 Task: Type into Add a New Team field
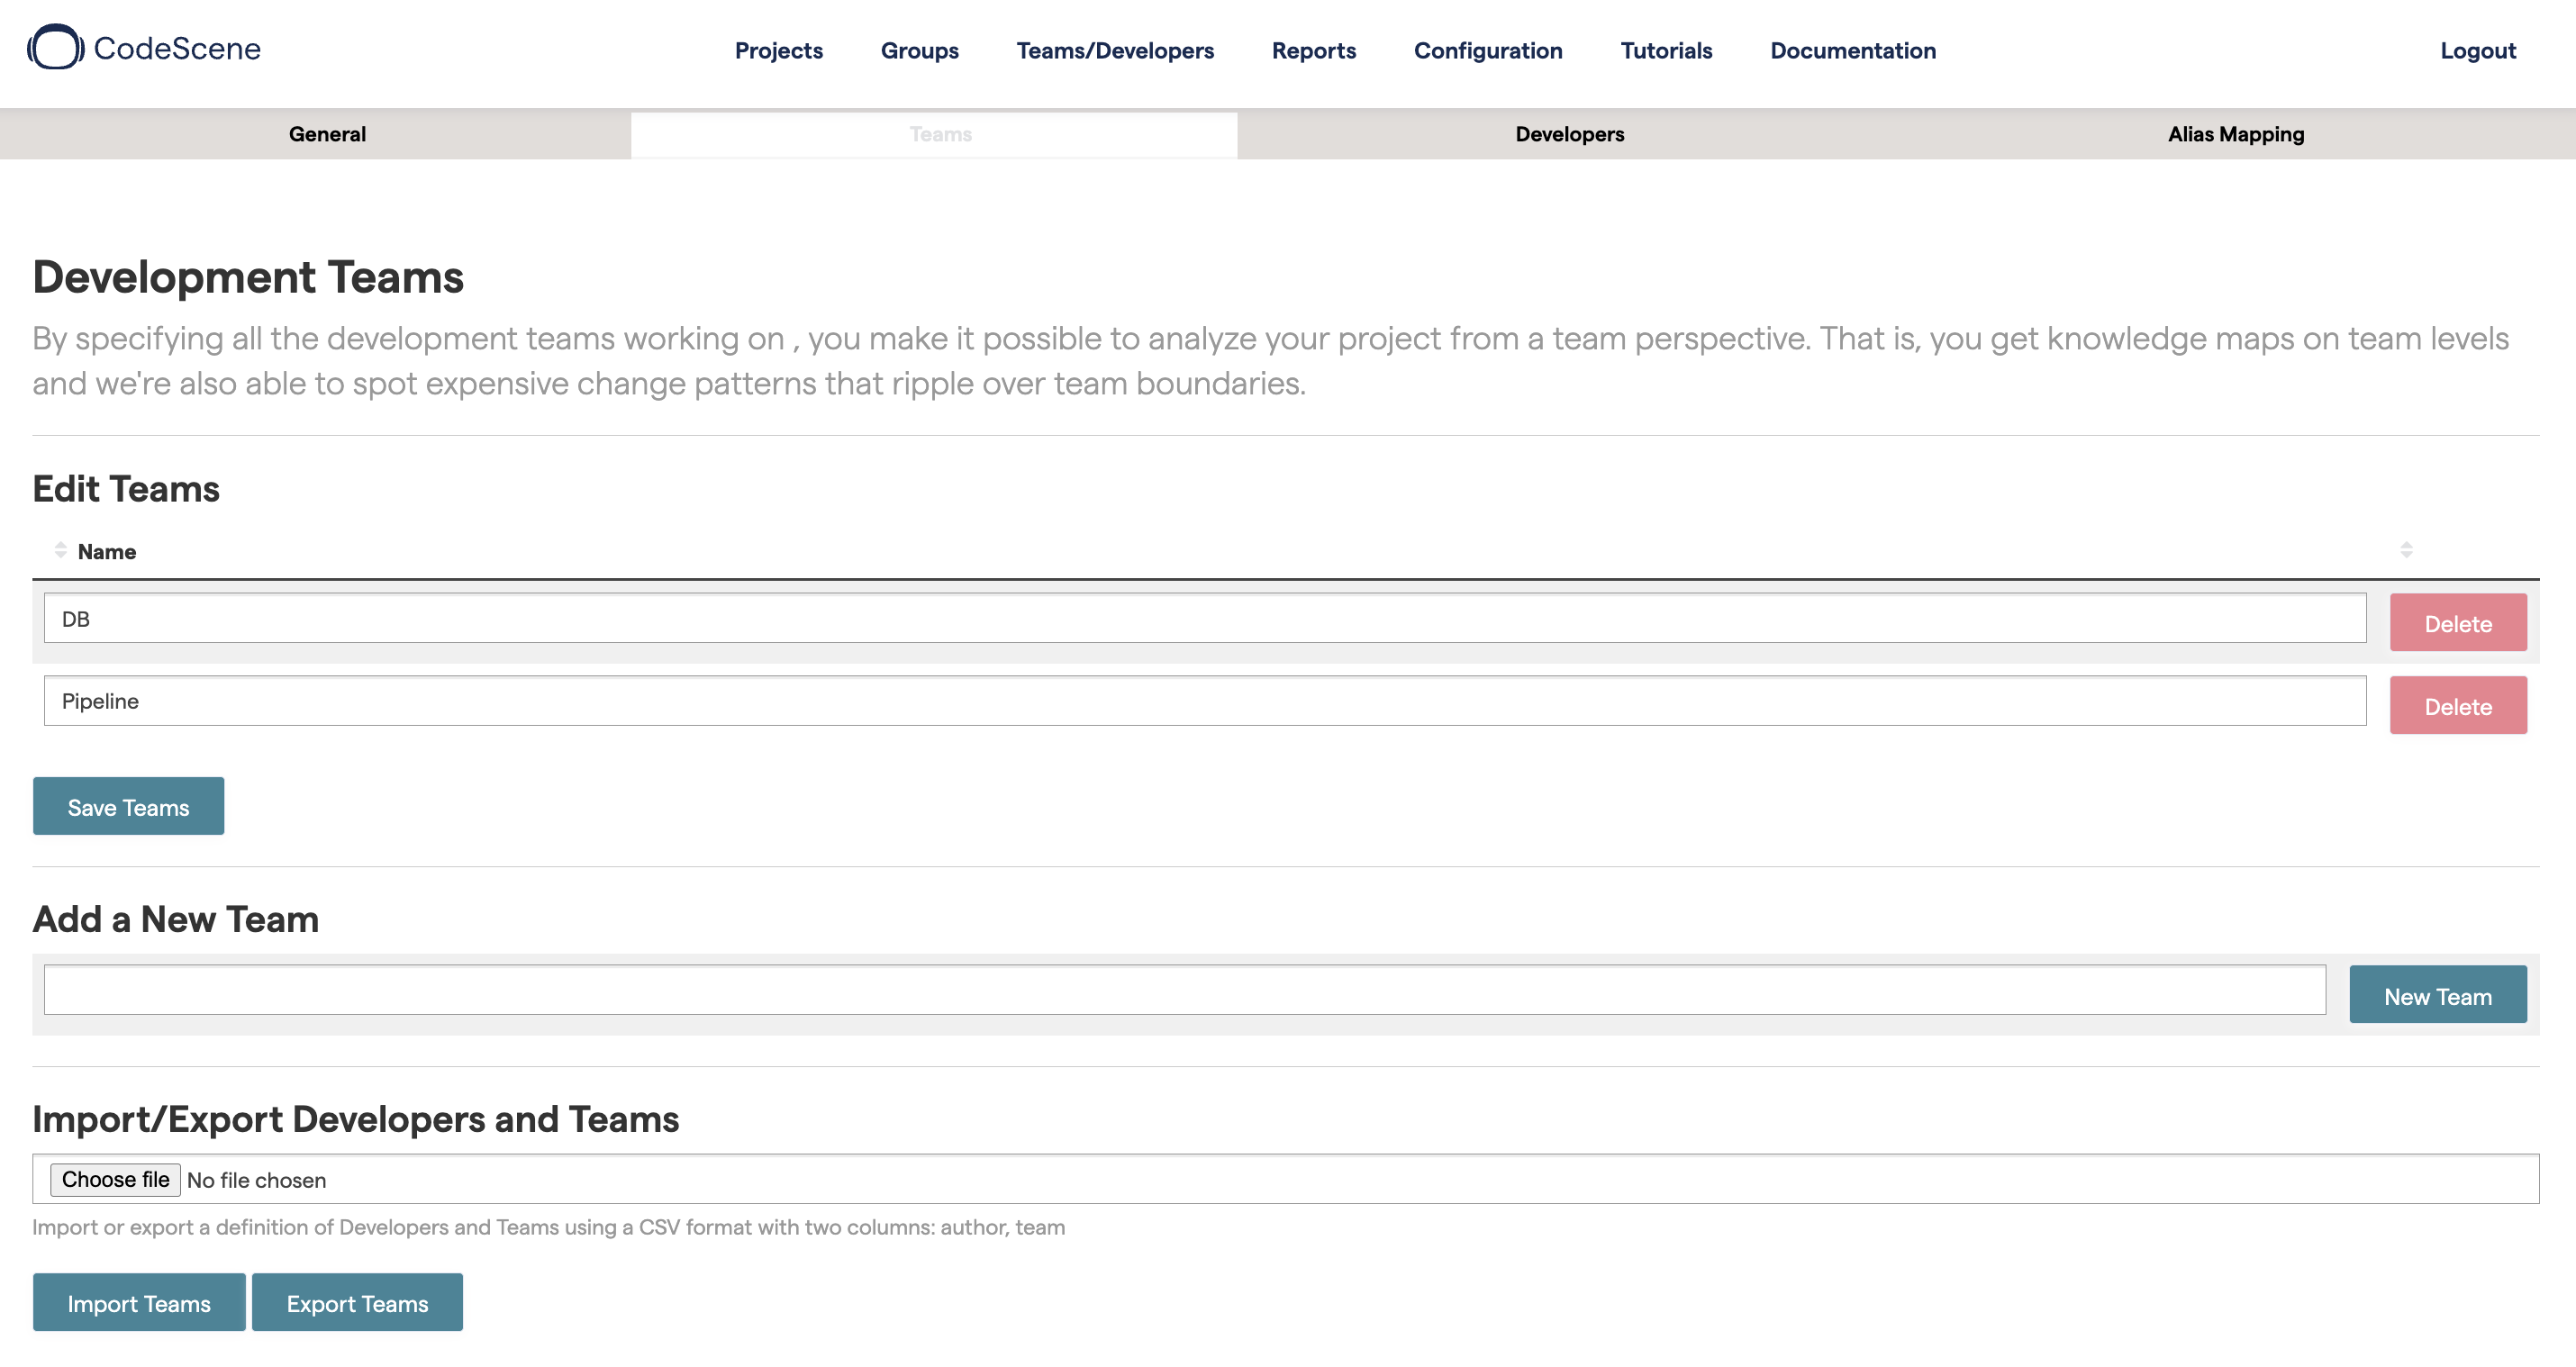pyautogui.click(x=1184, y=996)
